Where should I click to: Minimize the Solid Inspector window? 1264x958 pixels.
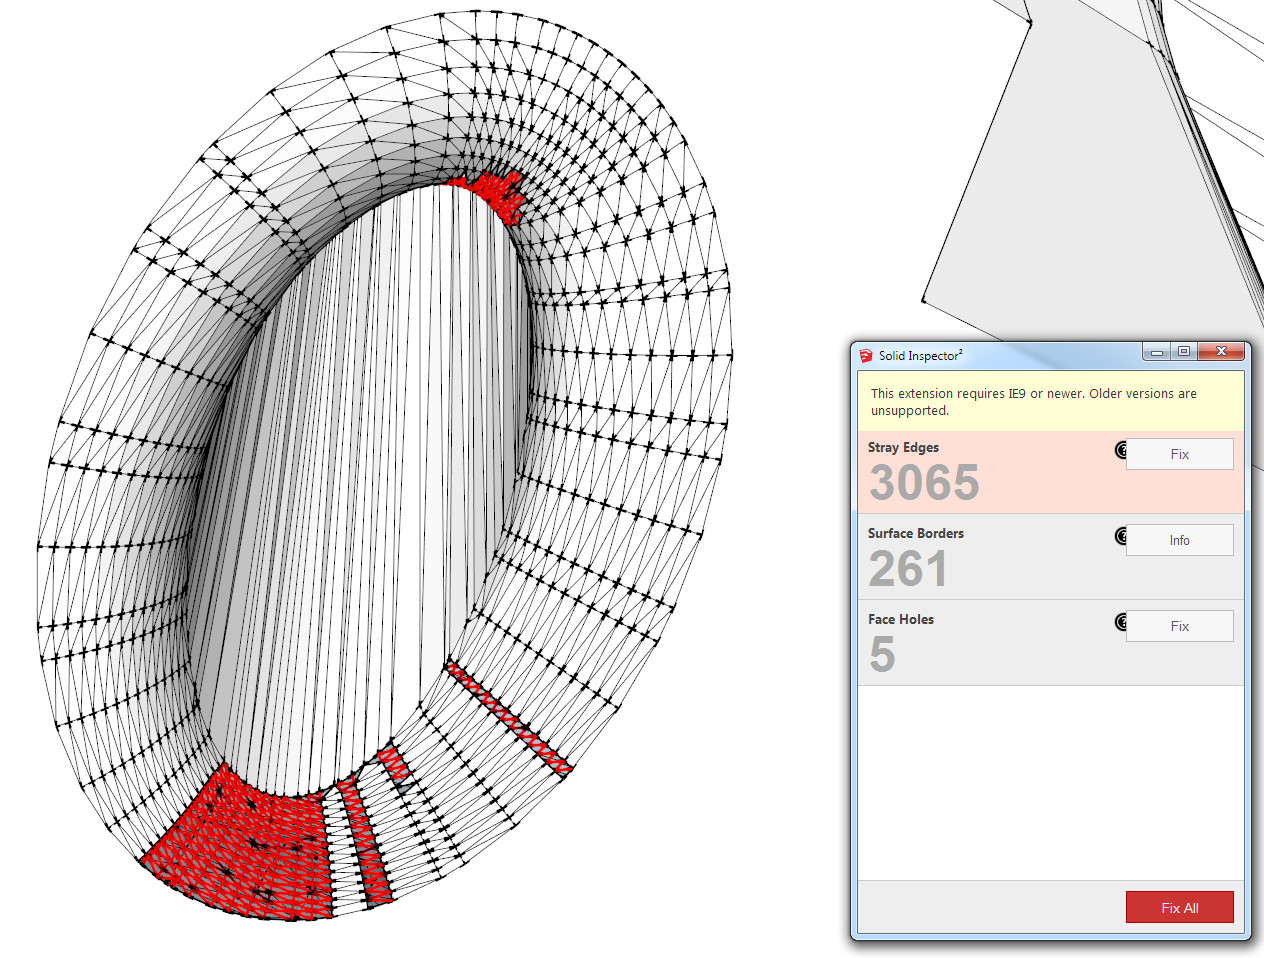pos(1157,352)
